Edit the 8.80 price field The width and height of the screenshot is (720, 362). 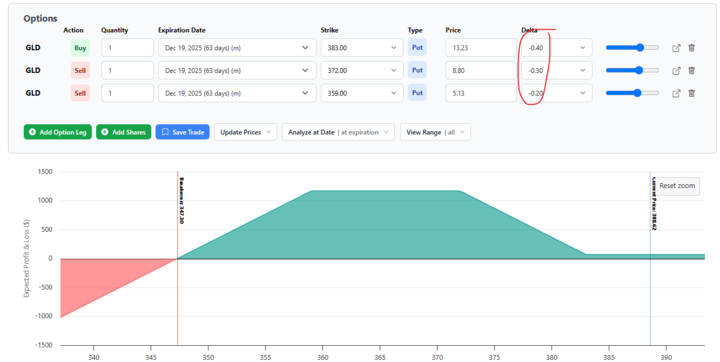pyautogui.click(x=481, y=71)
